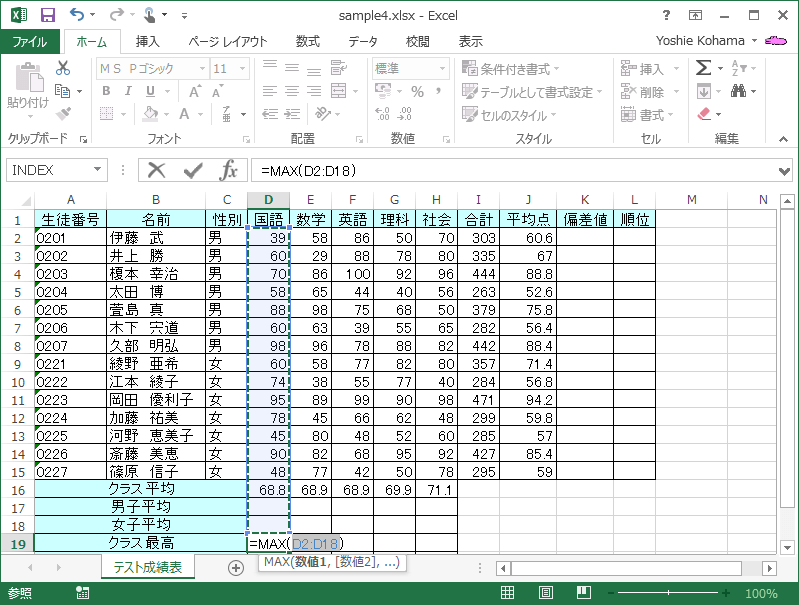
Task: Click the decrease indent icon
Action: [270, 114]
